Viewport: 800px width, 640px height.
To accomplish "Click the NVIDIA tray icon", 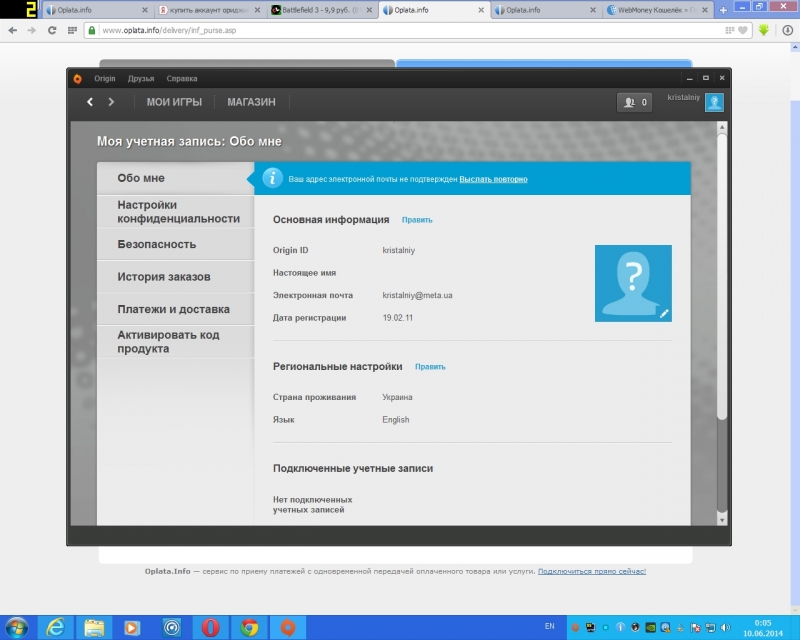I will pos(651,628).
